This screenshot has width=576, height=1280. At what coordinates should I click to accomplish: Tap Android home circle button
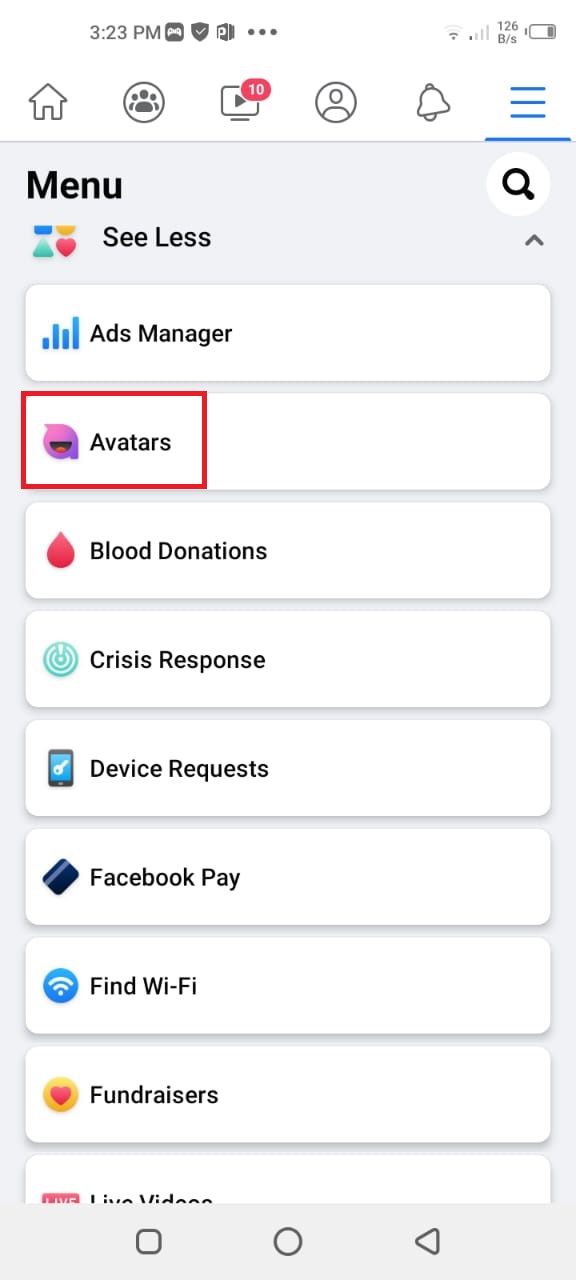point(288,1241)
